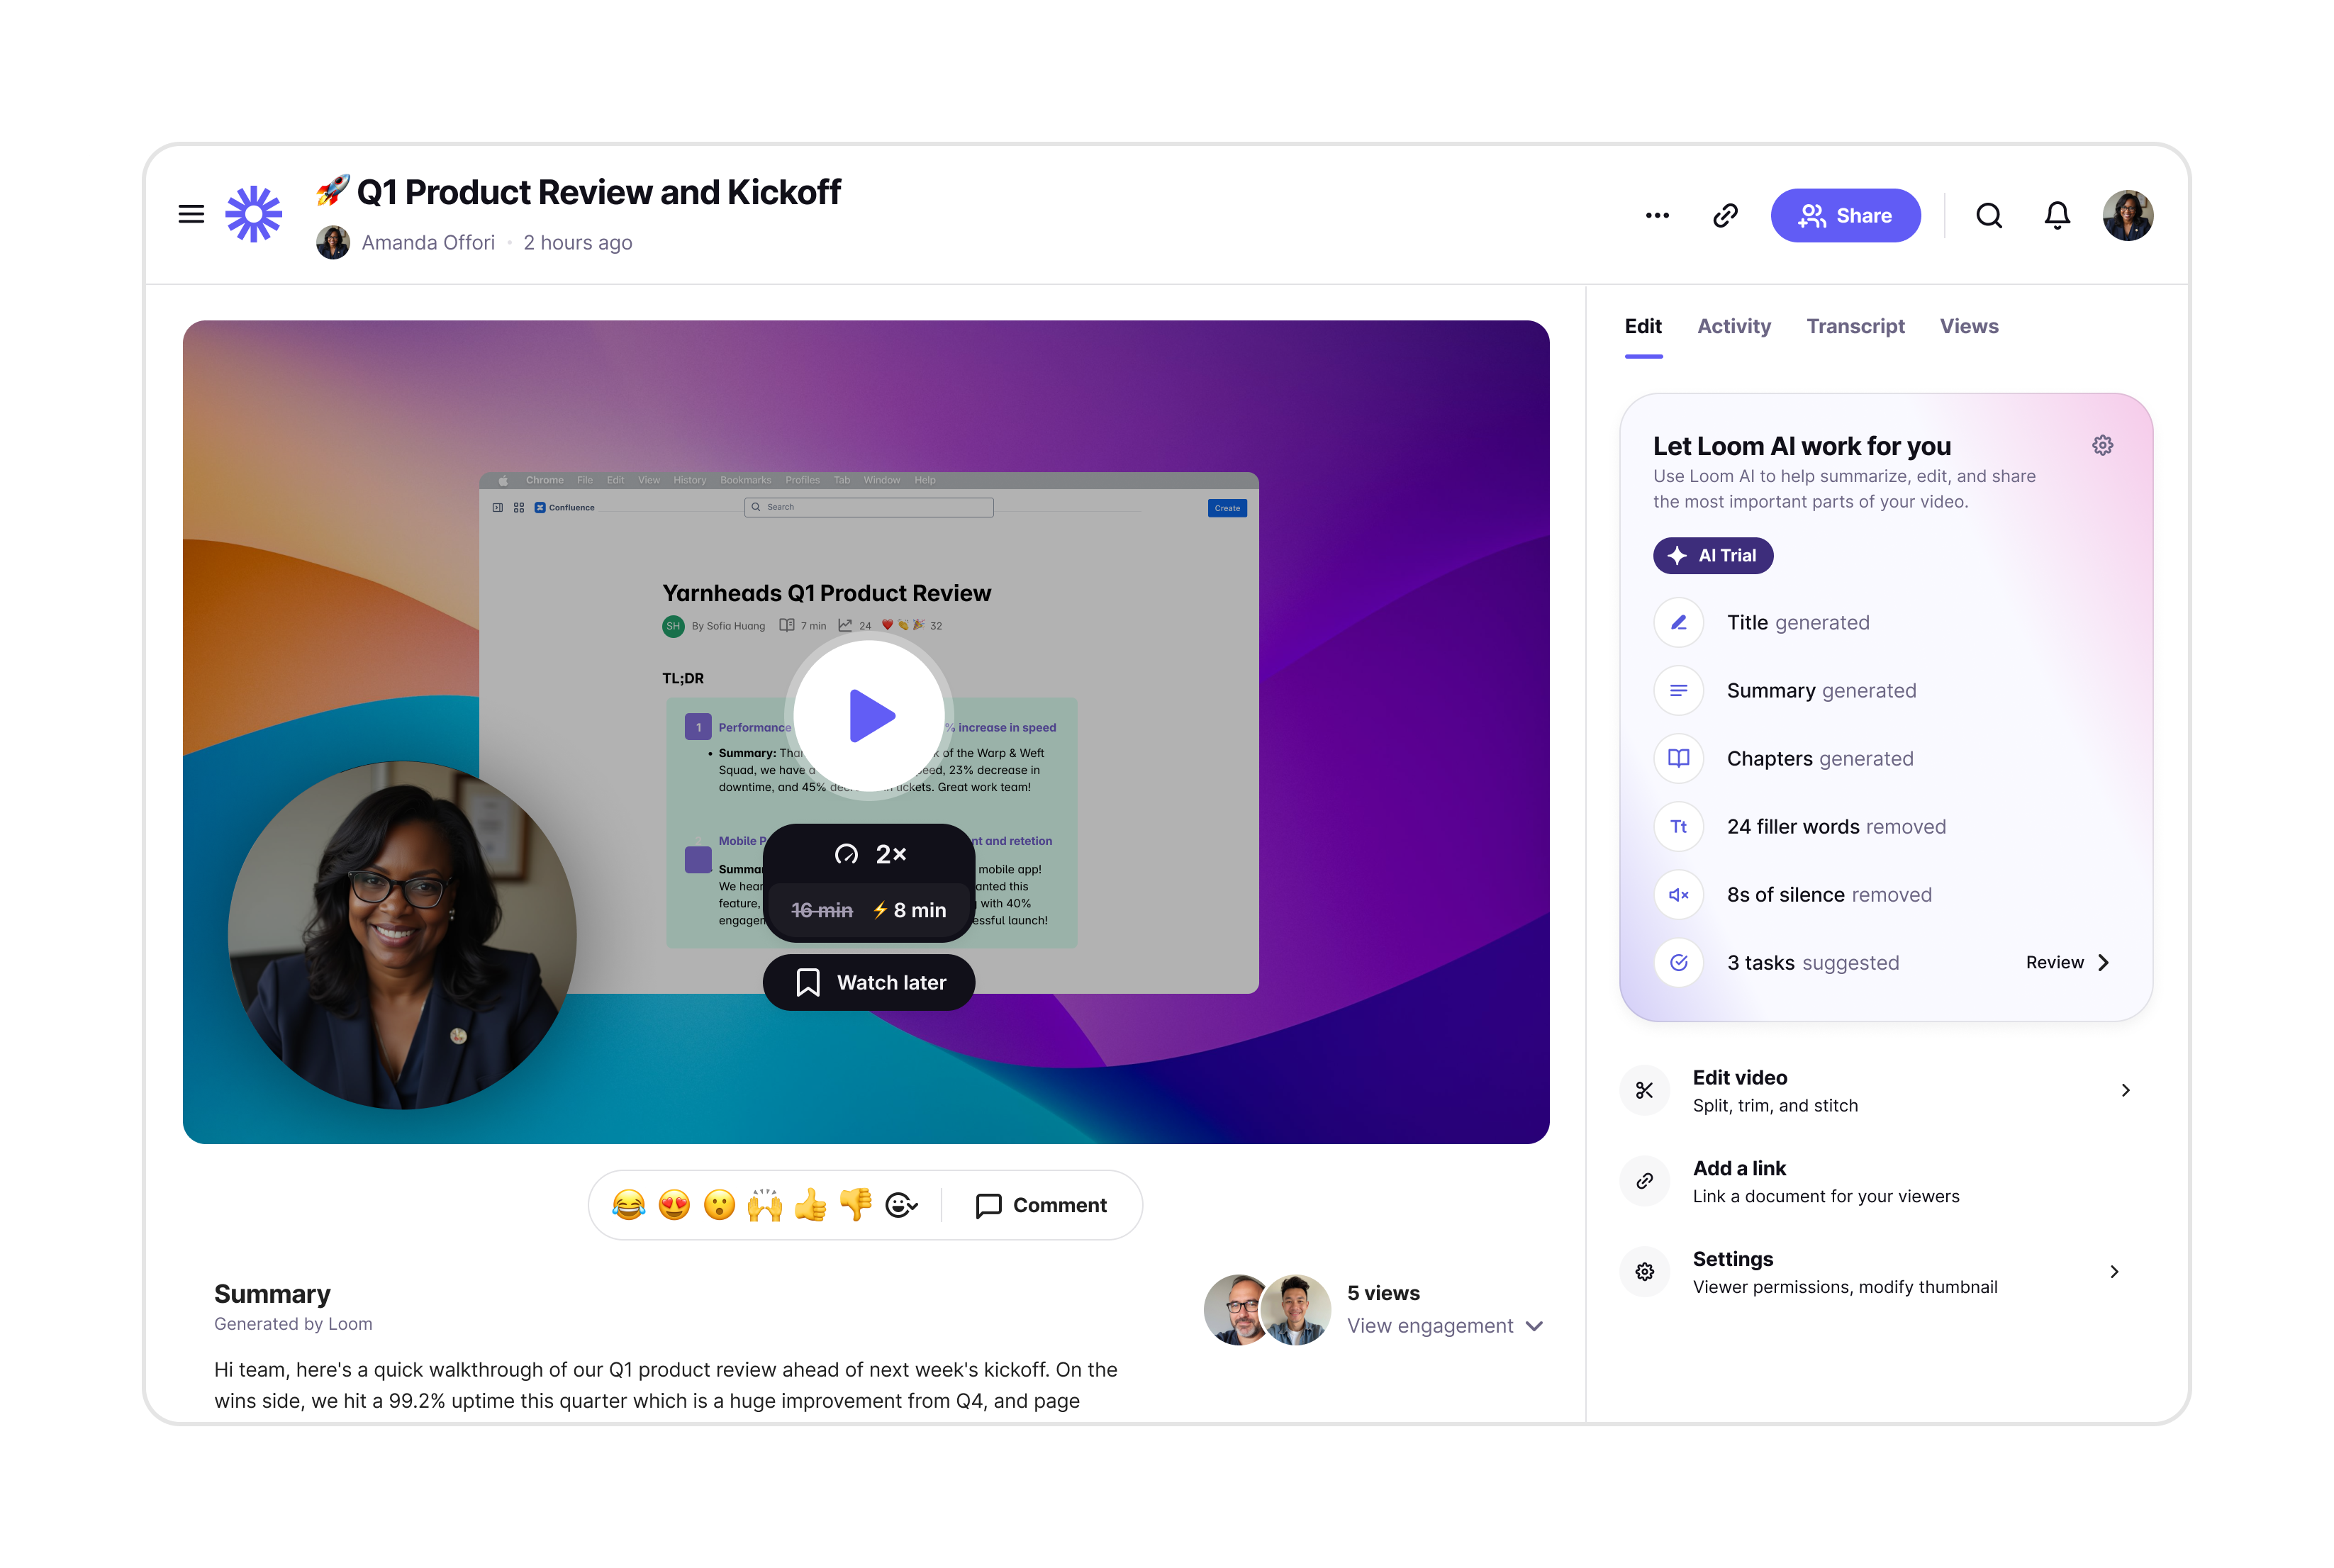Open Loom AI settings gear
This screenshot has width=2334, height=1568.
tap(2102, 446)
